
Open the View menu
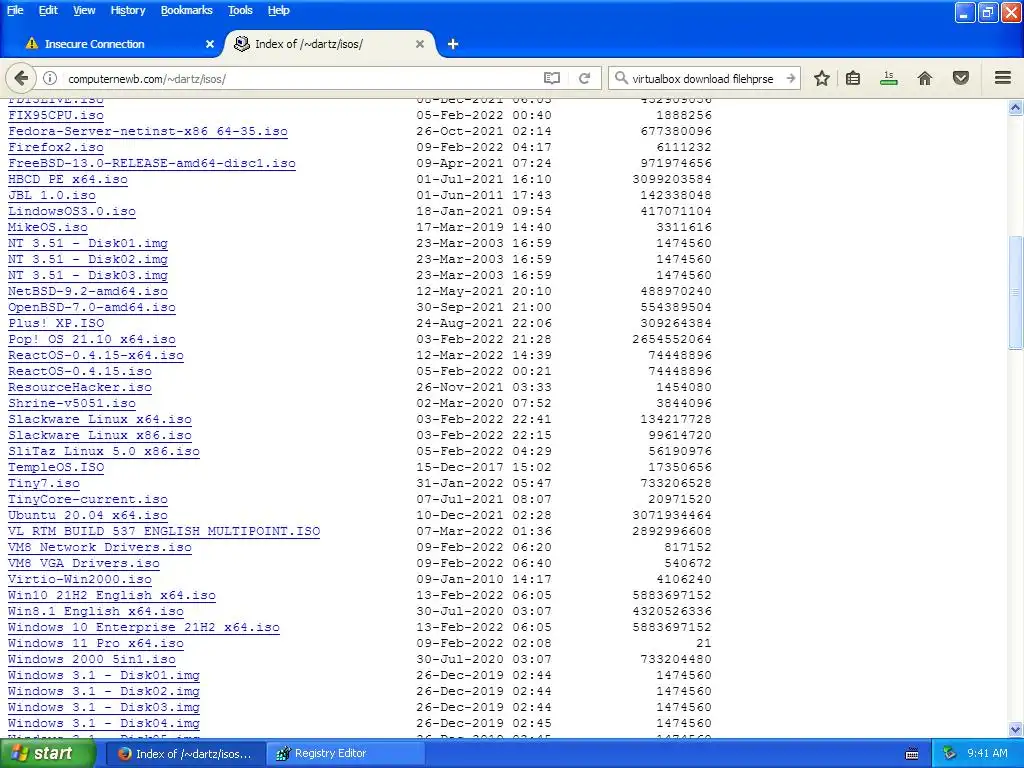[x=84, y=10]
